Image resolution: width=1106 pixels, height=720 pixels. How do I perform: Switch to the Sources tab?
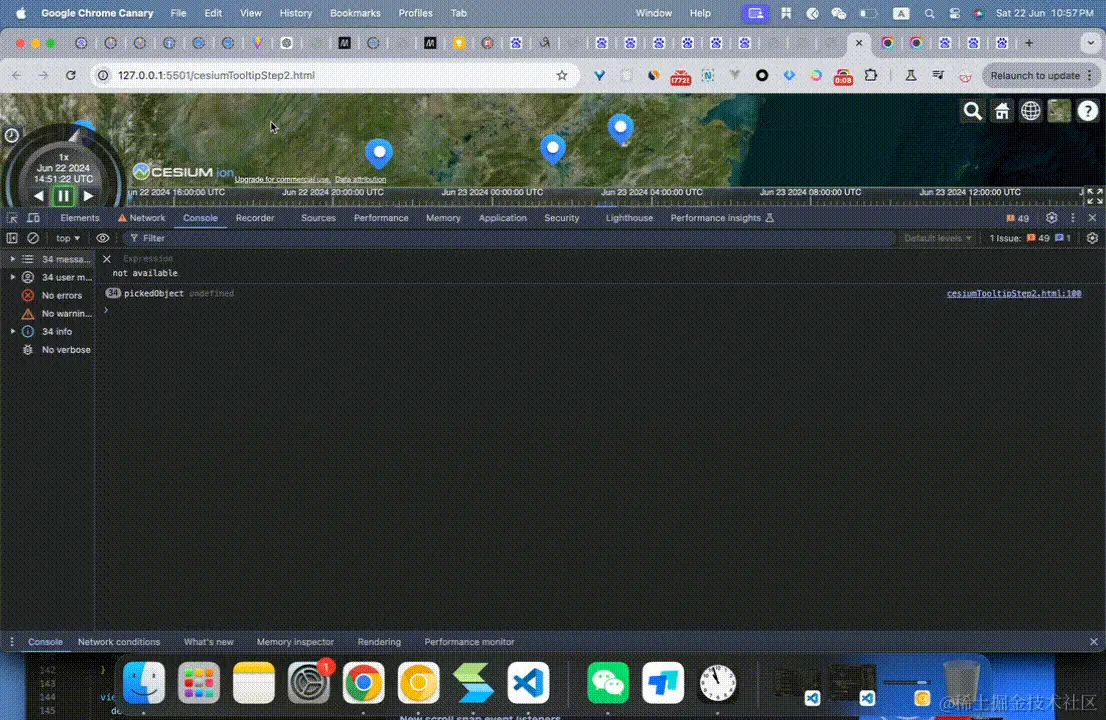(318, 218)
